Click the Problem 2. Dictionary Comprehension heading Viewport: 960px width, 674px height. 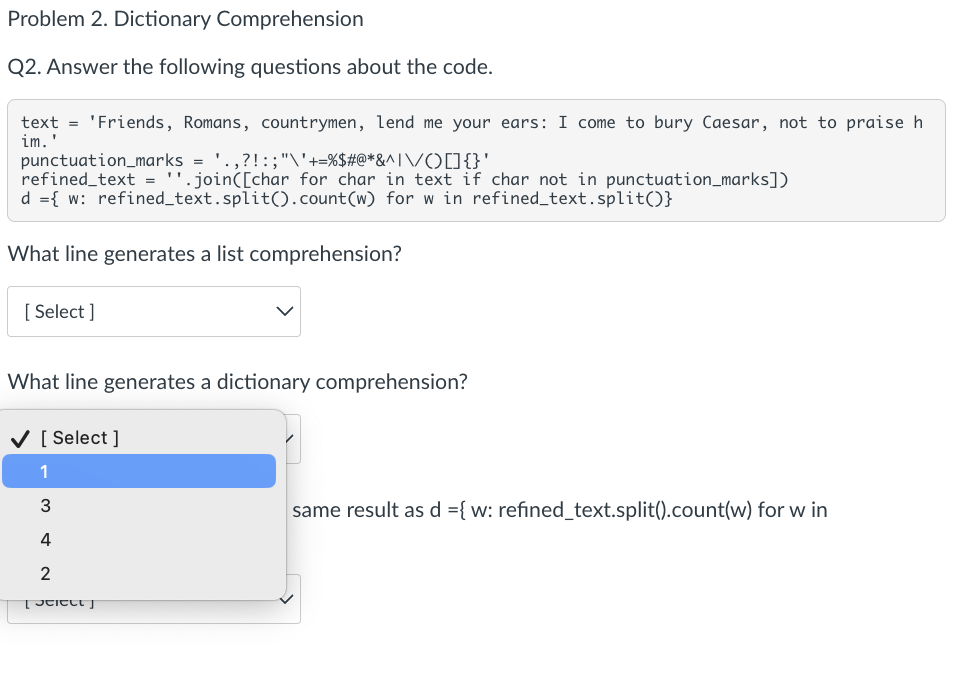pos(186,19)
